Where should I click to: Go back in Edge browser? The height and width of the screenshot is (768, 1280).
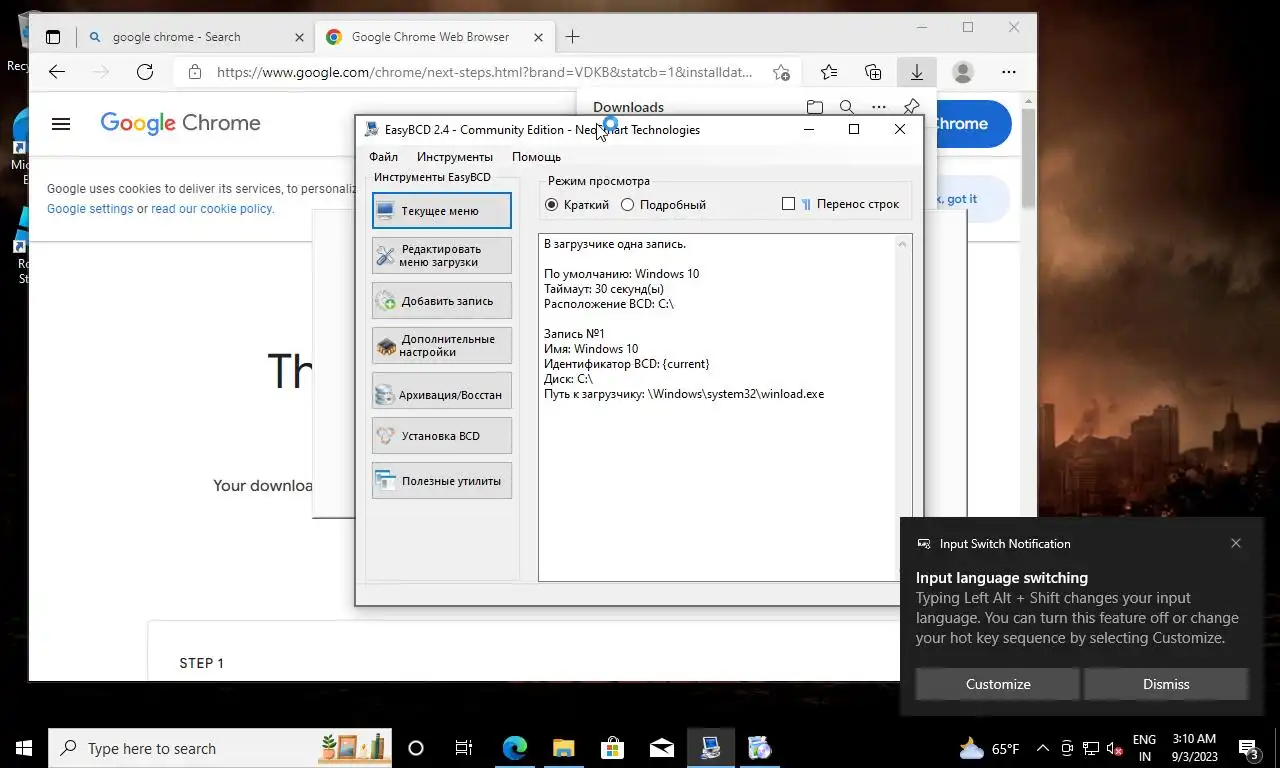click(57, 72)
